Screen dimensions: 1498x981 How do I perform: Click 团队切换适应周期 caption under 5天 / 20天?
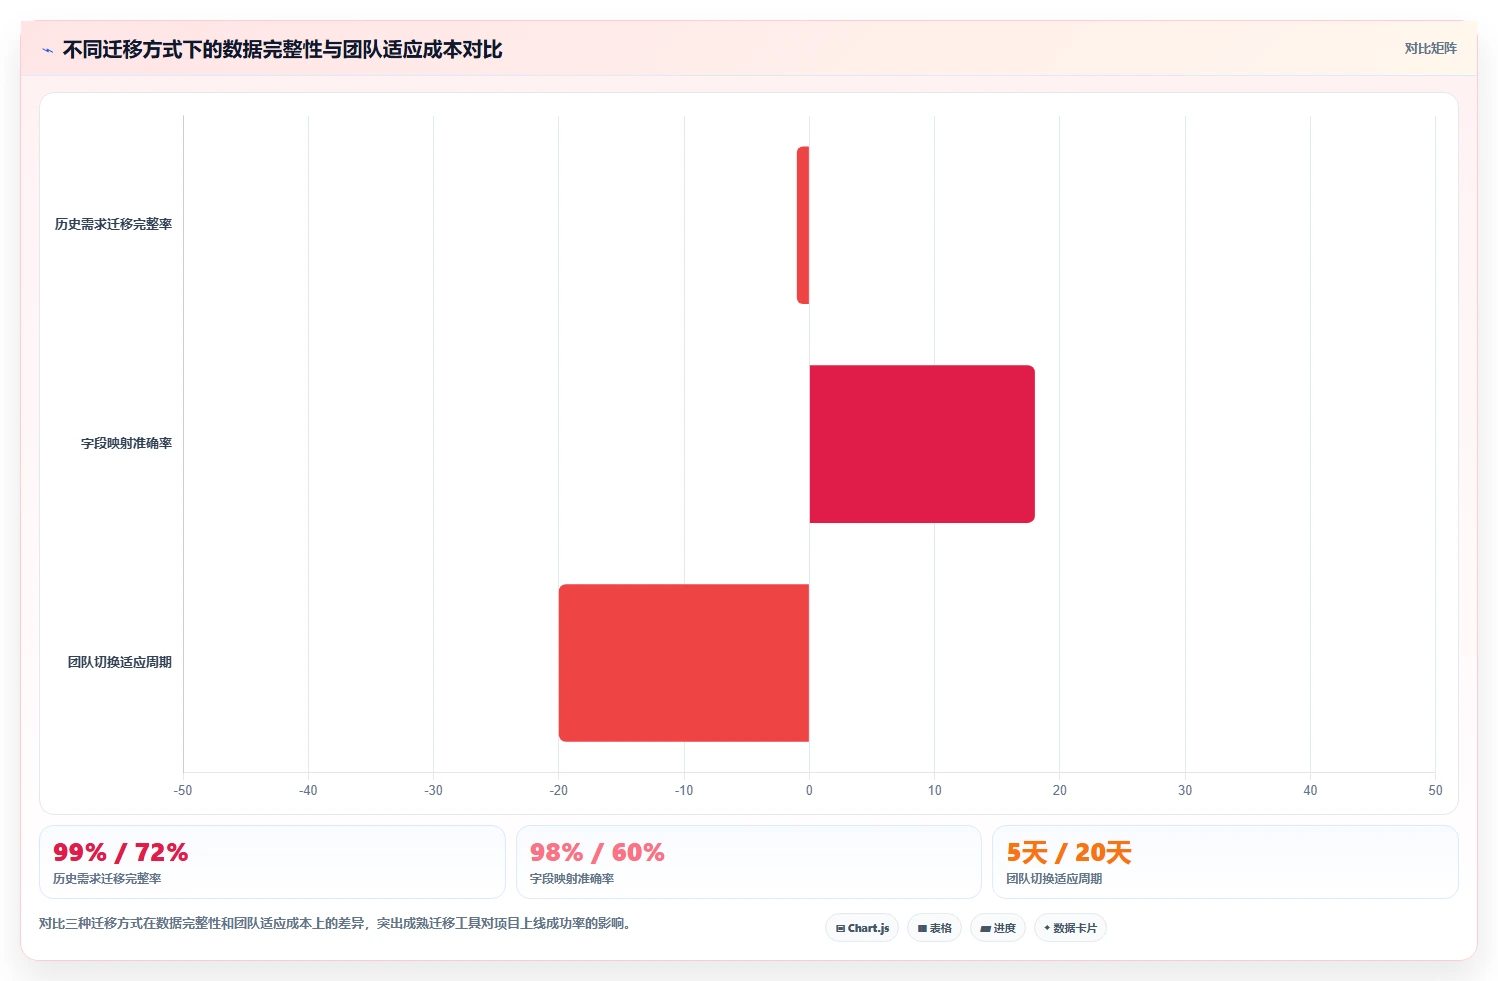(x=1054, y=878)
